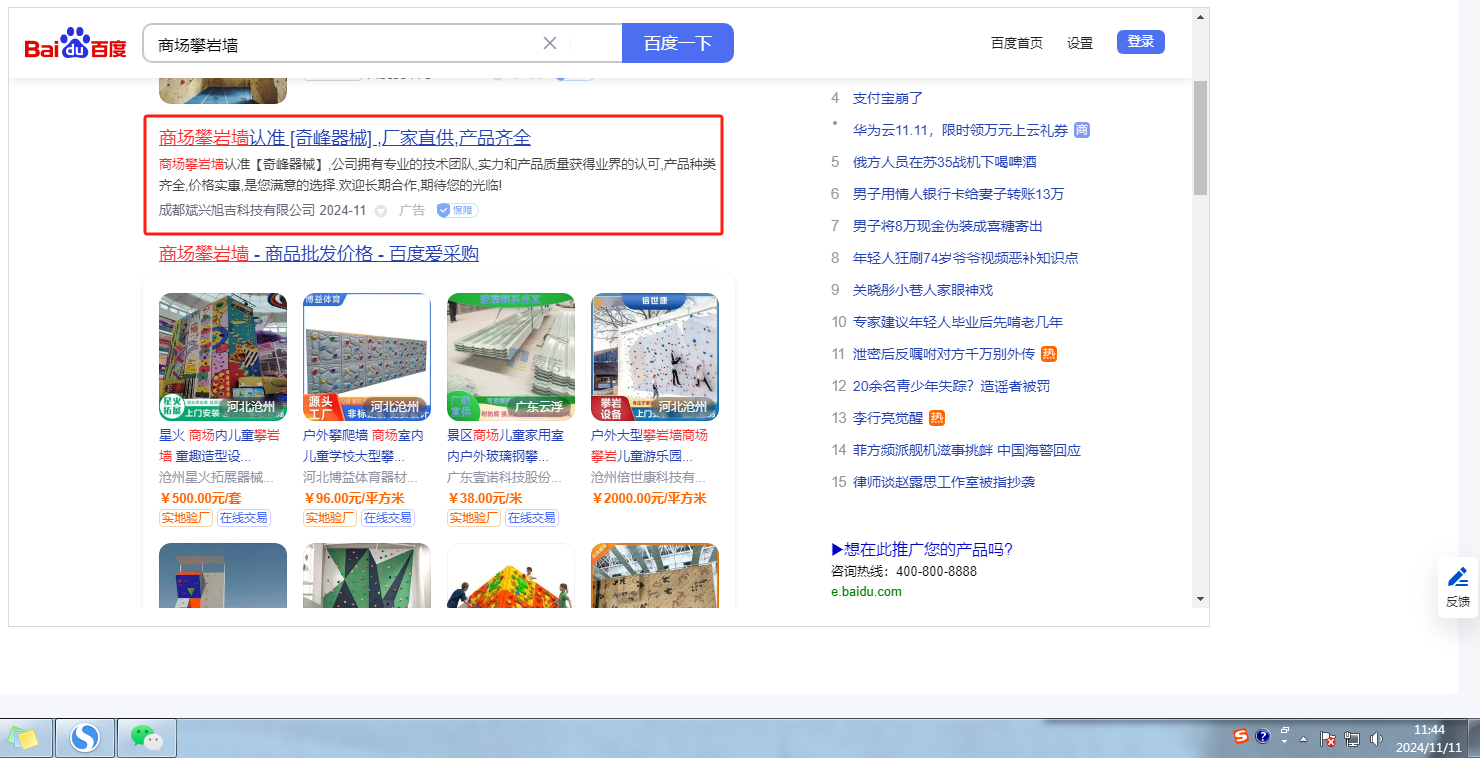1480x758 pixels.
Task: Open WeChat from the taskbar
Action: 147,738
